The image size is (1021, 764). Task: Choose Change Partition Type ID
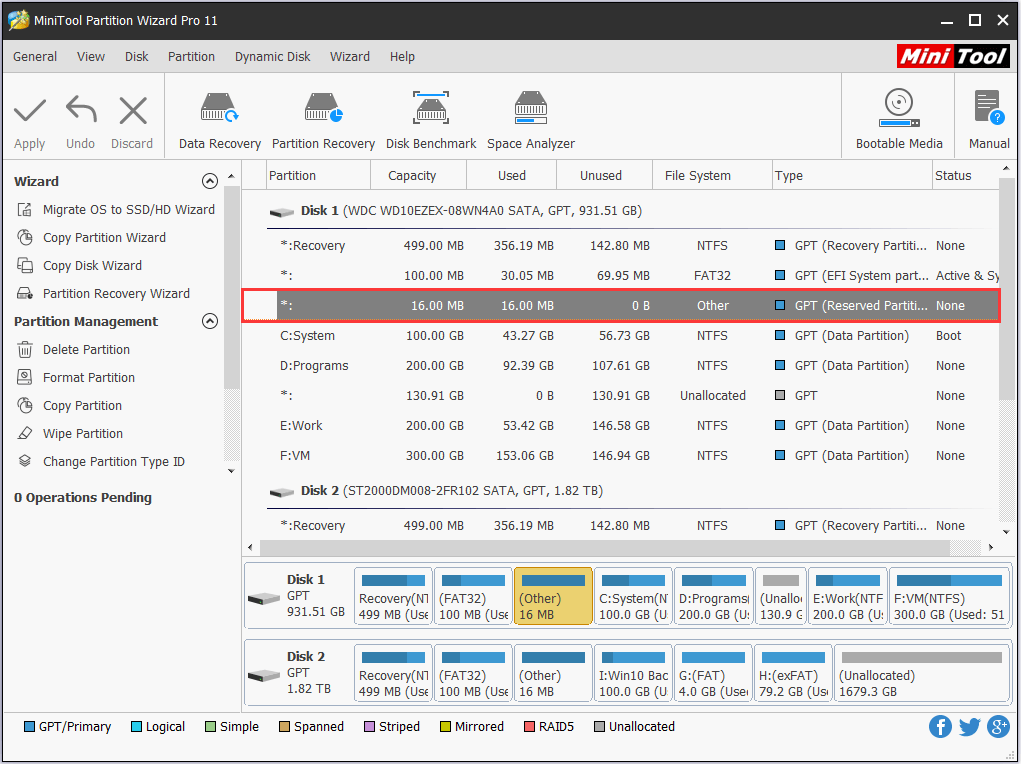point(113,462)
